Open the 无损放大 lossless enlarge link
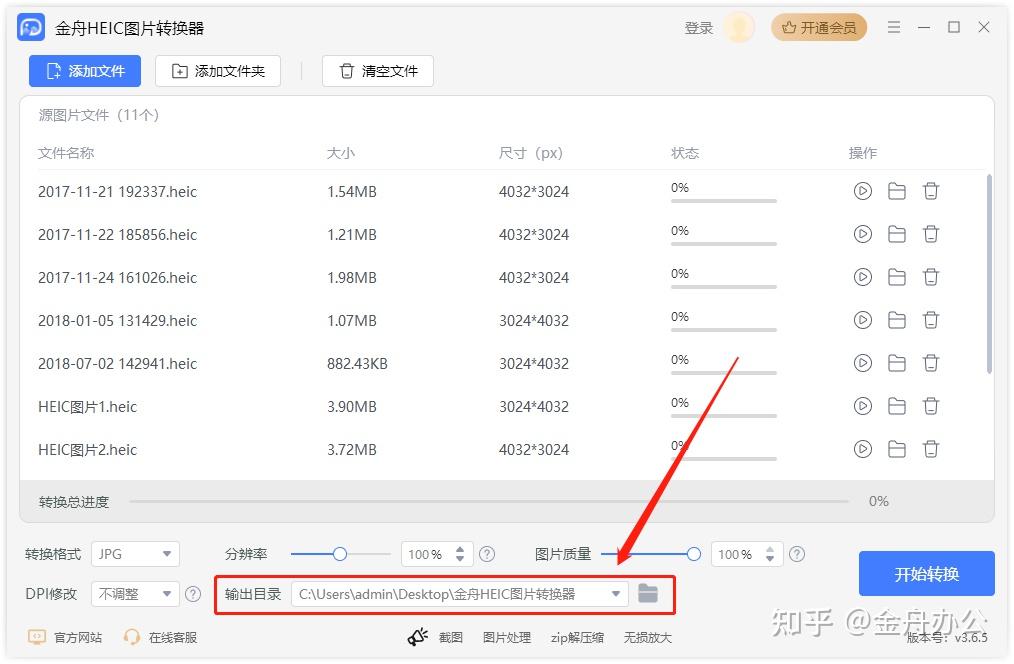 (x=647, y=637)
